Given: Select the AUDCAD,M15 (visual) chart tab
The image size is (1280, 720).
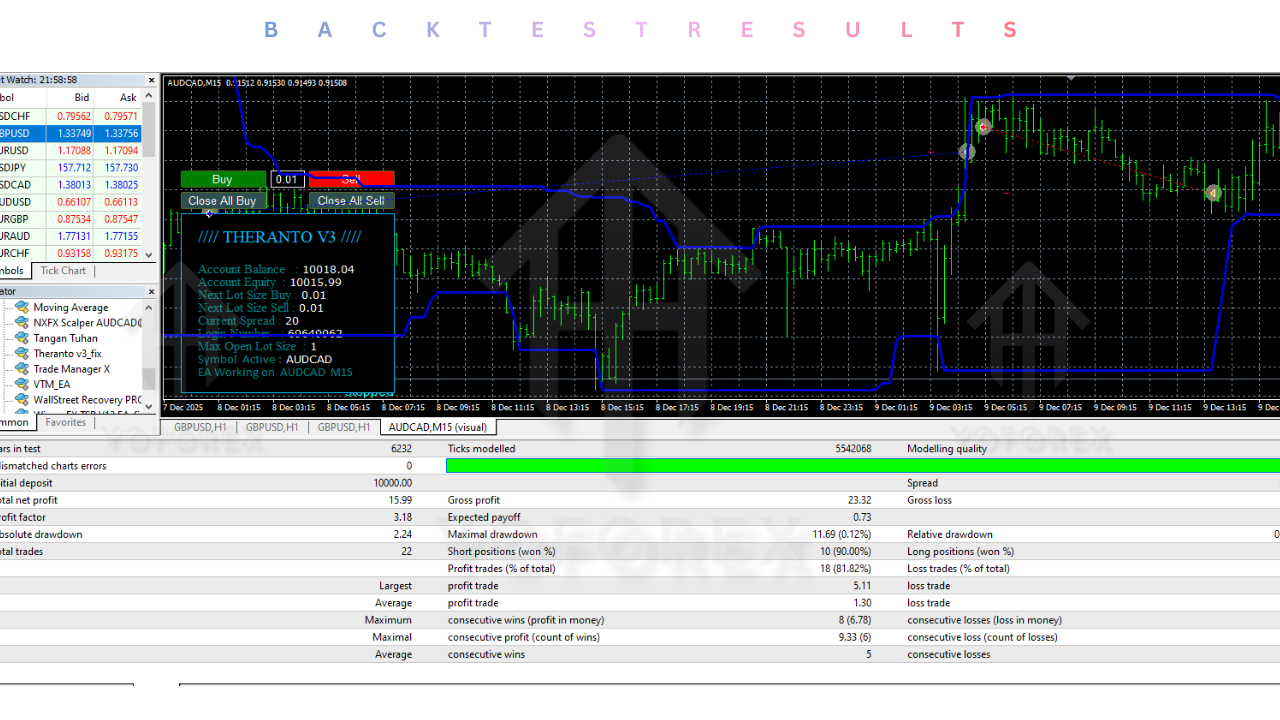Looking at the screenshot, I should coord(437,426).
